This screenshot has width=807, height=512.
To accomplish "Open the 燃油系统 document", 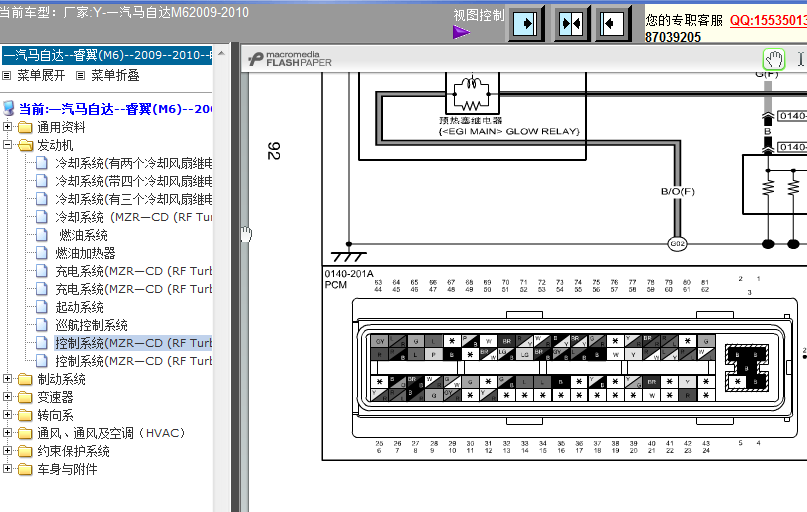I will click(83, 235).
